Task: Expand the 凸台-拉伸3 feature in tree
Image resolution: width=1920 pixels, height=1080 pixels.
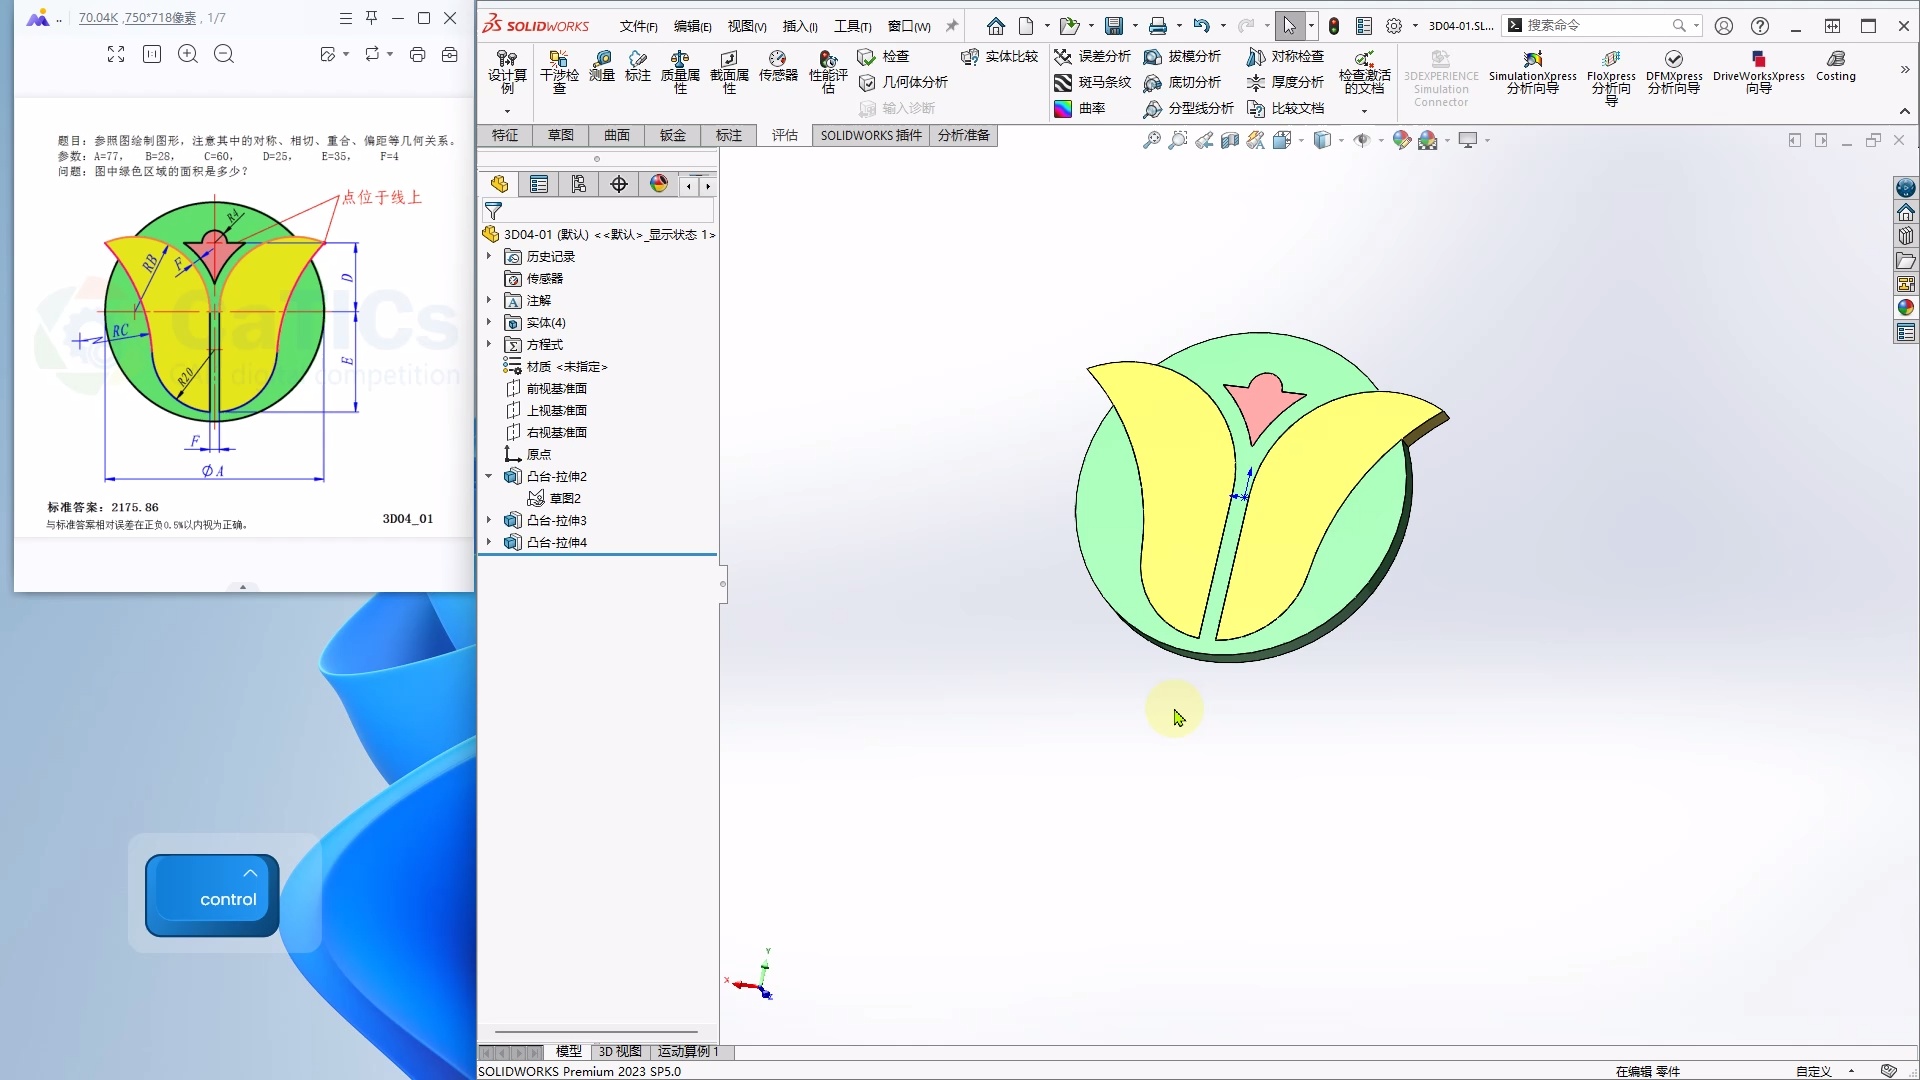Action: click(488, 520)
